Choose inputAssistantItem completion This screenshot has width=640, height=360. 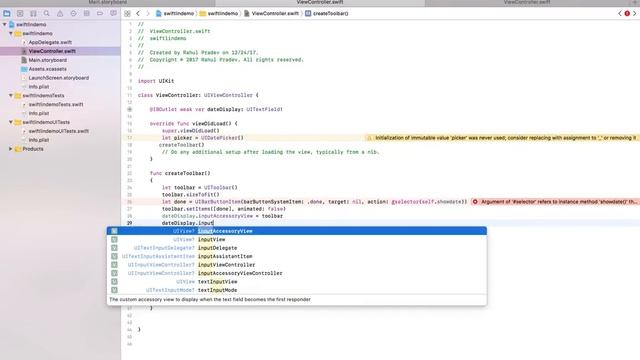coord(297,256)
